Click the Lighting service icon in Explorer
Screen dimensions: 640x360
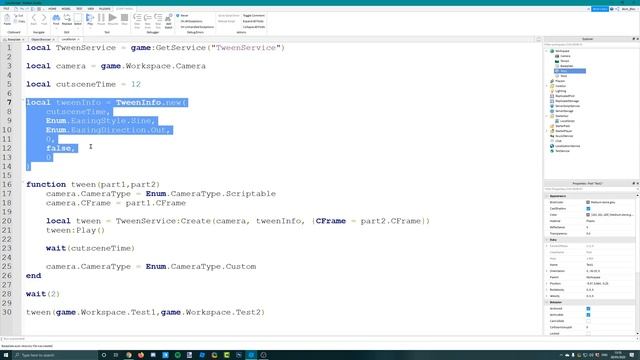click(x=552, y=91)
